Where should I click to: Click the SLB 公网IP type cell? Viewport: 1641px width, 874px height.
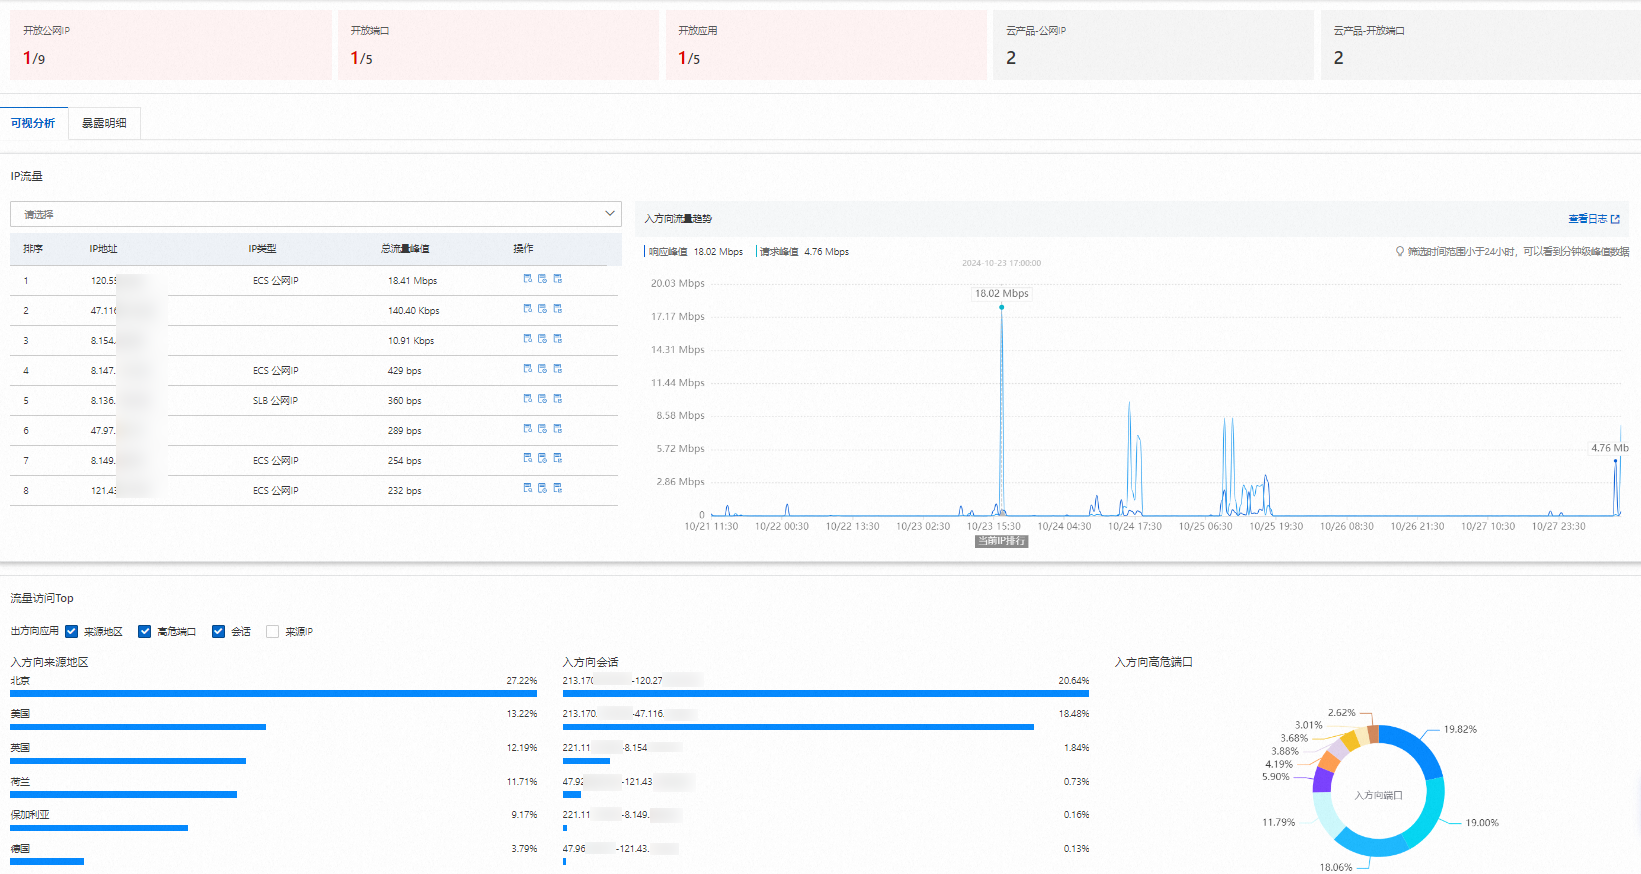275,401
